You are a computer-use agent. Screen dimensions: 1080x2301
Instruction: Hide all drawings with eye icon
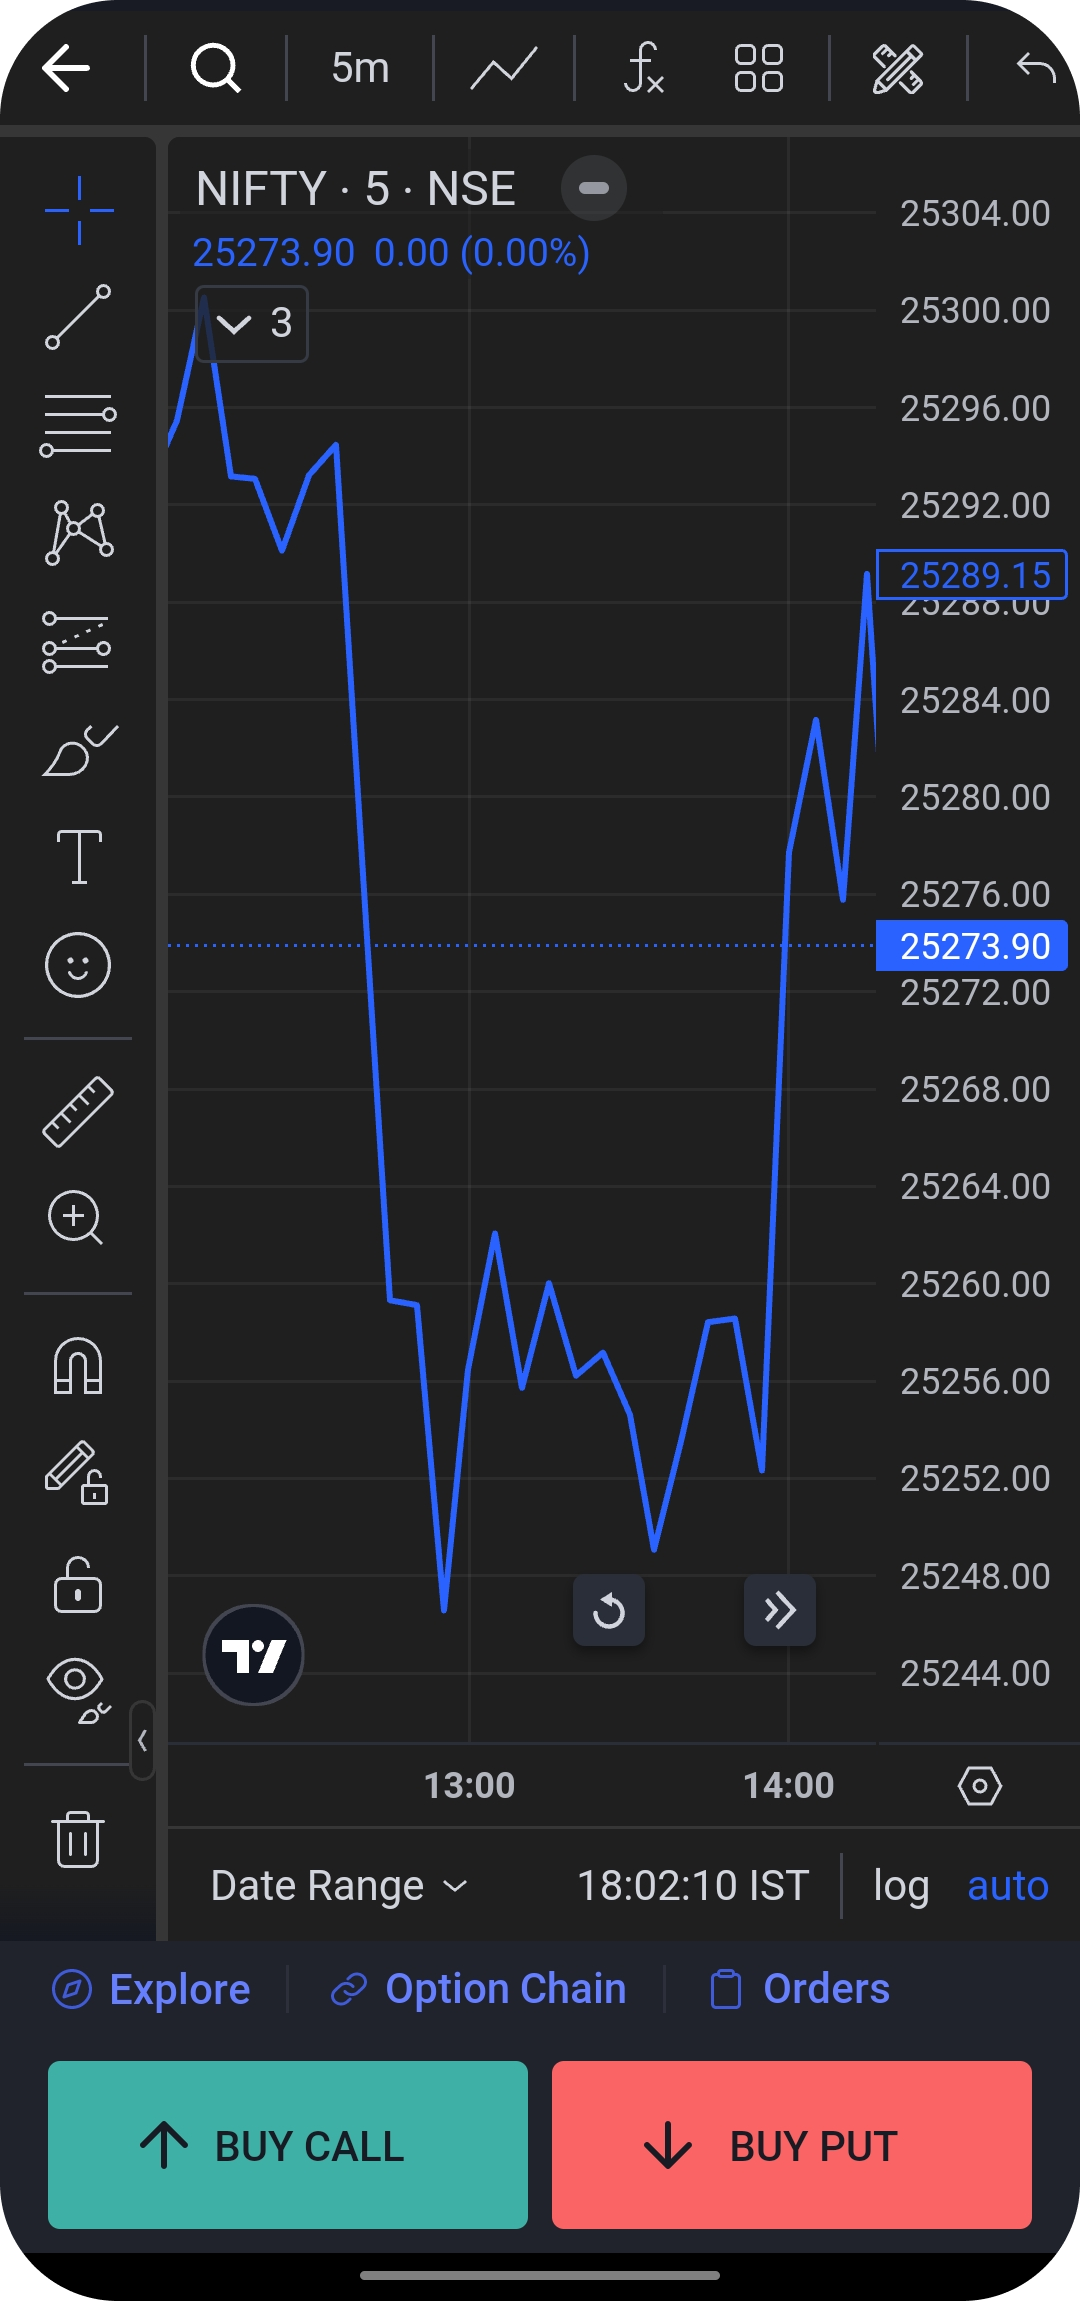[78, 1689]
